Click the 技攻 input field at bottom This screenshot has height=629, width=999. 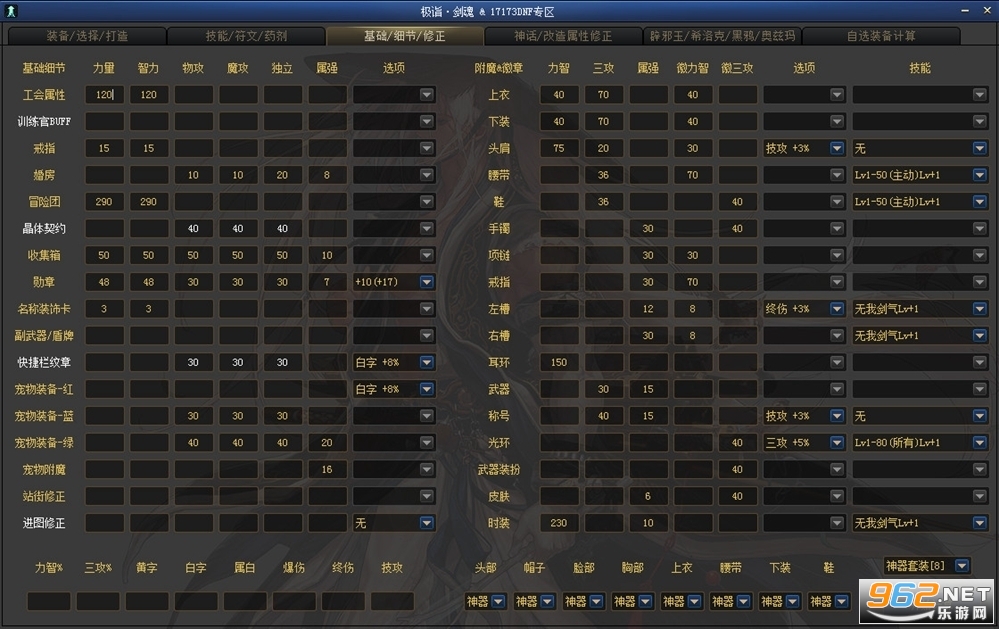[392, 601]
